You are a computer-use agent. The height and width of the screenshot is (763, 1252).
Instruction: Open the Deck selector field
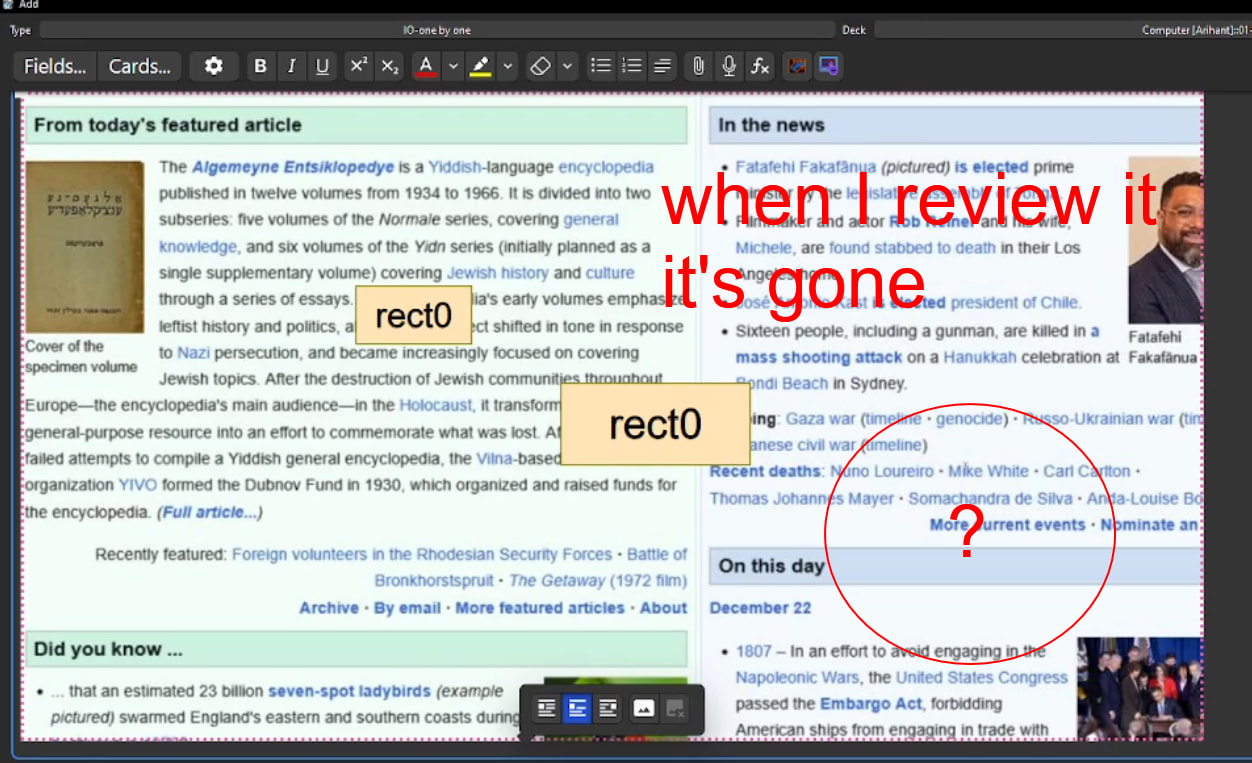1060,30
